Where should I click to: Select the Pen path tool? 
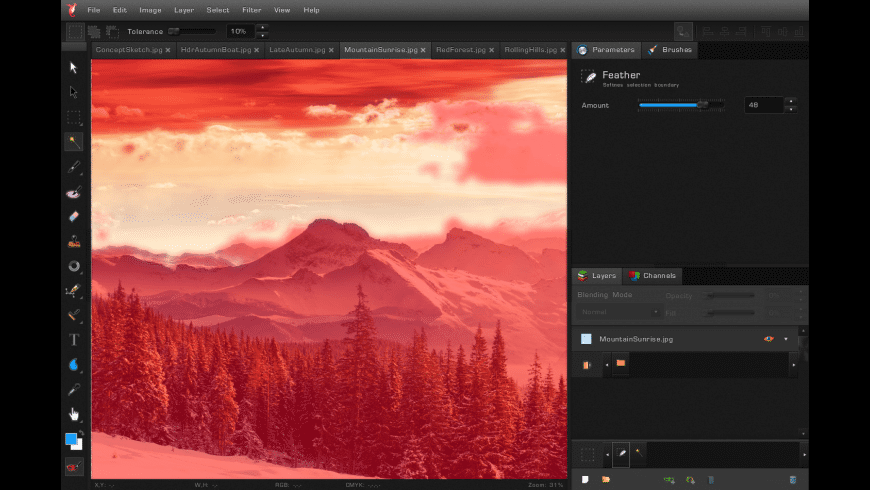tap(73, 290)
